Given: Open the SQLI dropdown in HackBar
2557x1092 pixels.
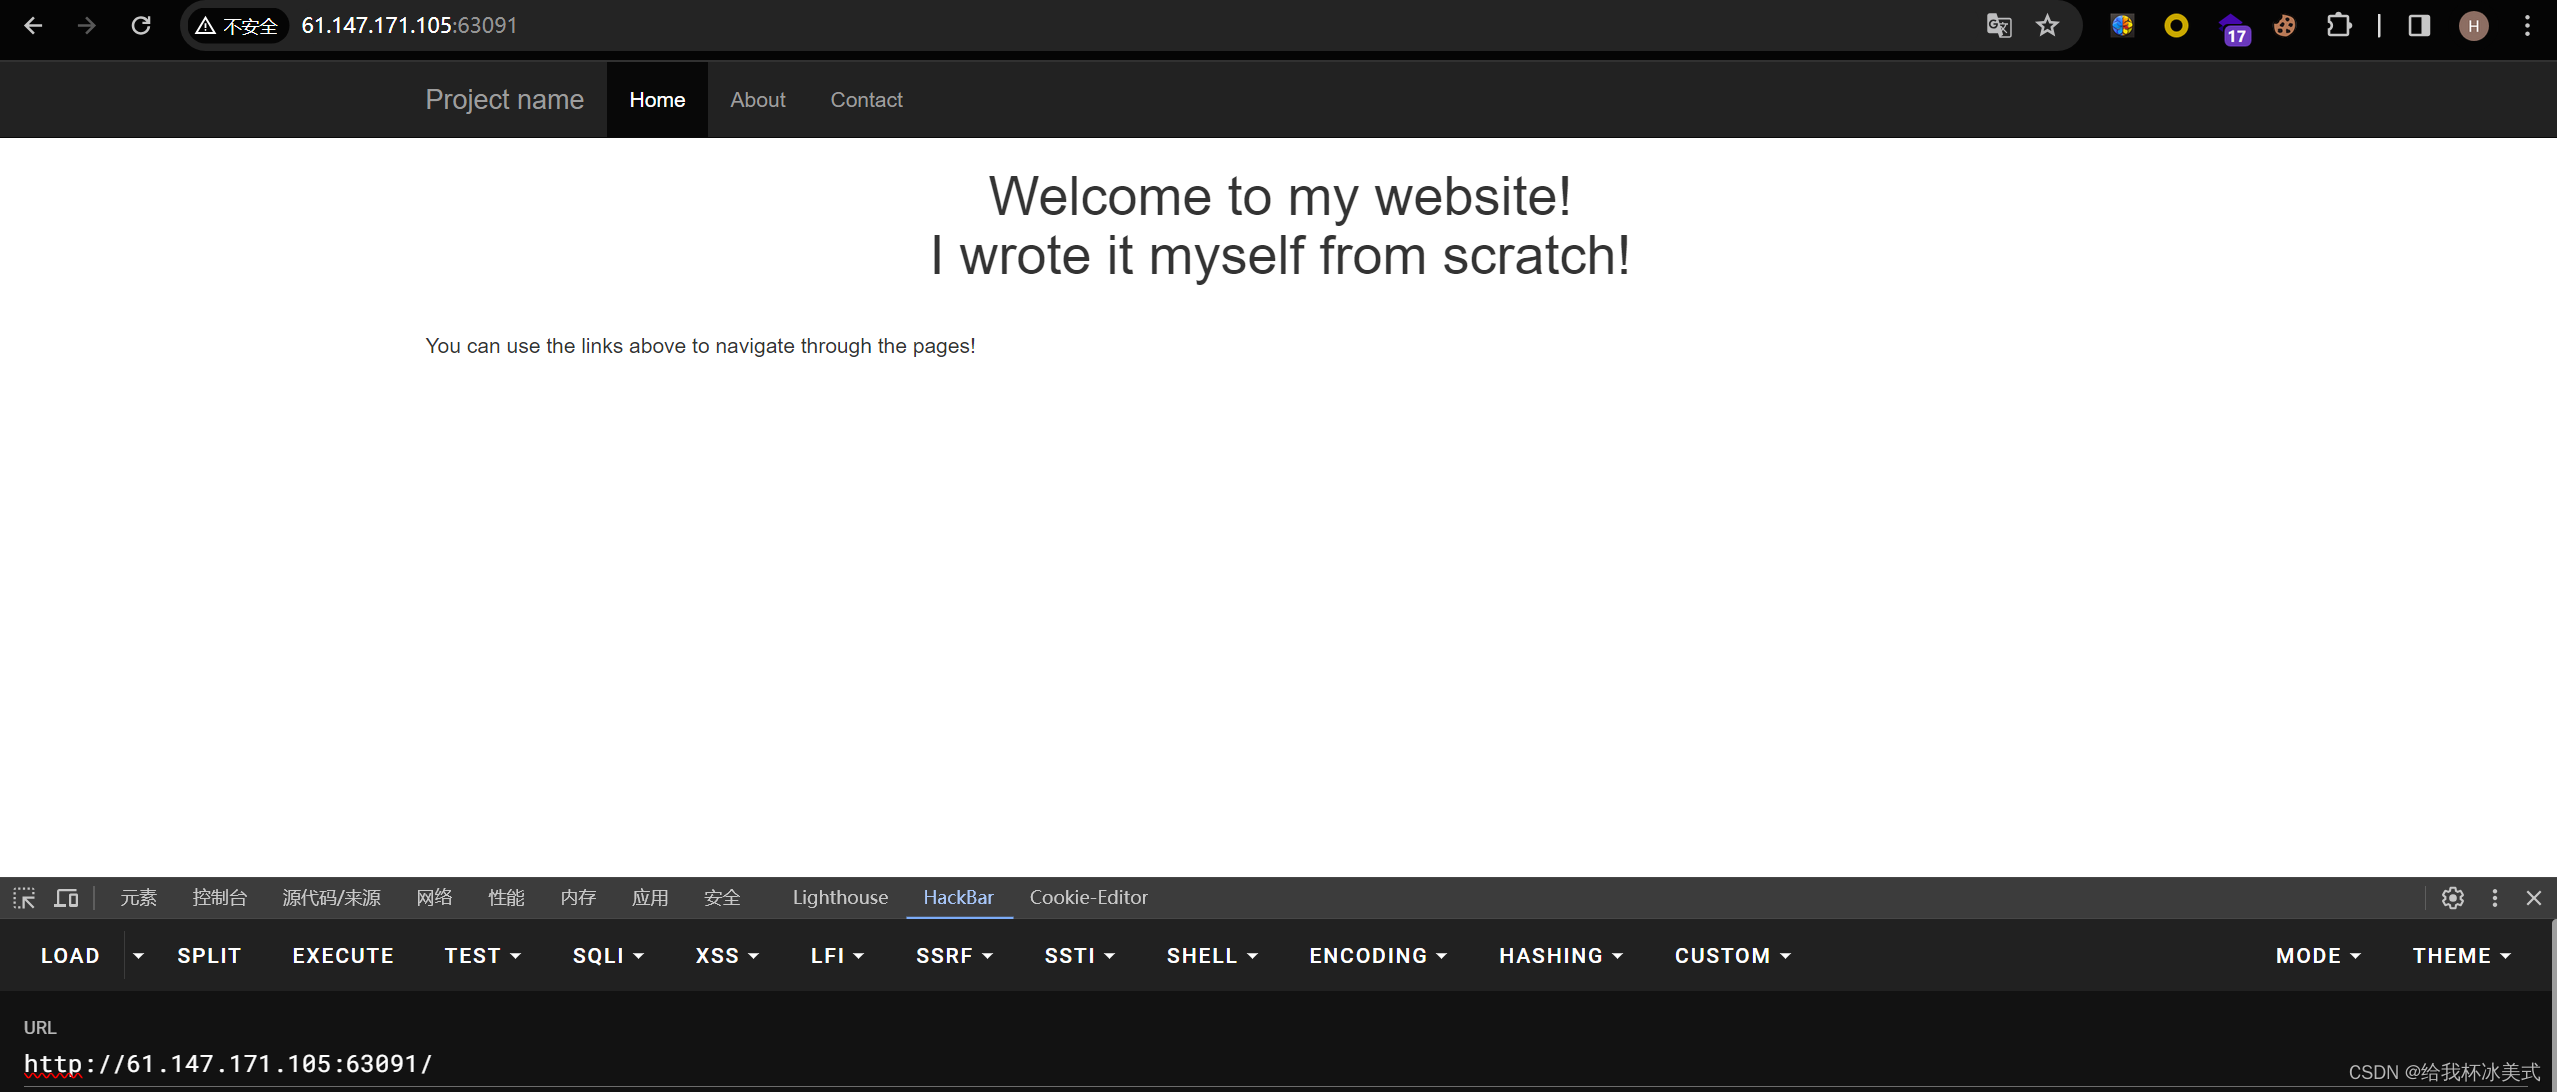Looking at the screenshot, I should pyautogui.click(x=608, y=955).
